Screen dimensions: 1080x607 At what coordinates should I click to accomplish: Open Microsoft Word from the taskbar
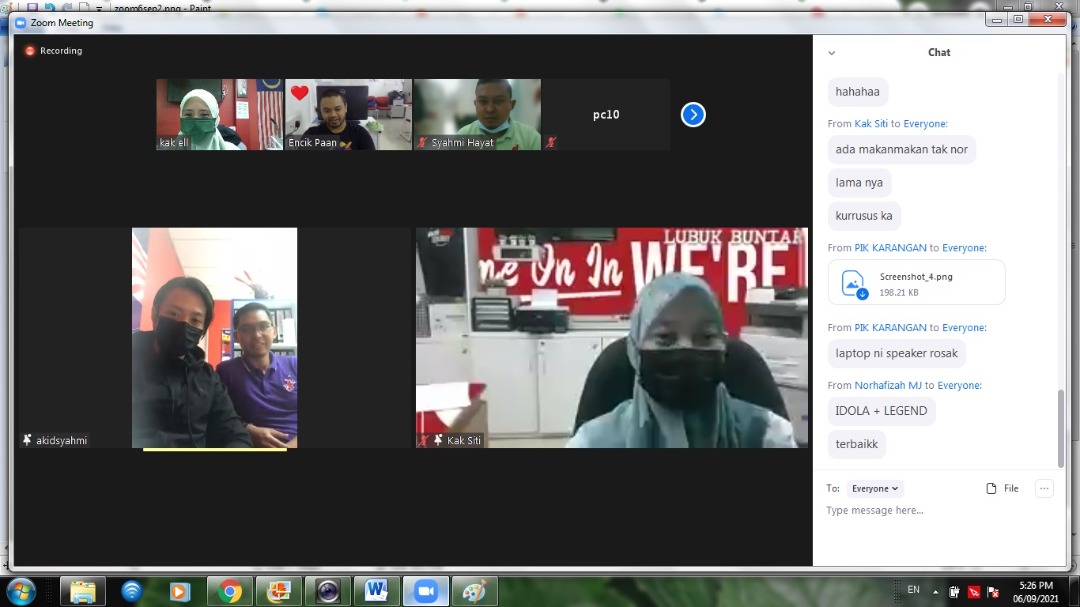click(x=376, y=591)
